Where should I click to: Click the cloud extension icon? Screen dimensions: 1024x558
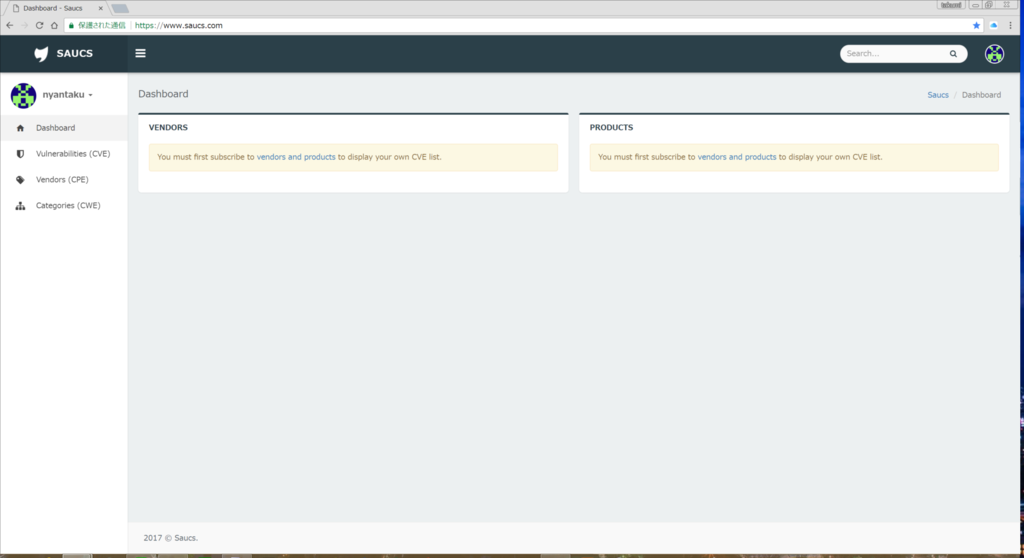point(993,25)
